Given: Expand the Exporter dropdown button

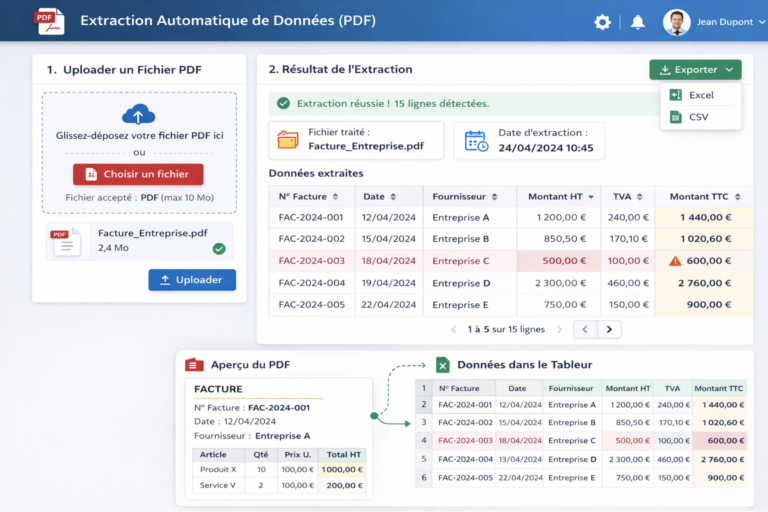Looking at the screenshot, I should (694, 70).
